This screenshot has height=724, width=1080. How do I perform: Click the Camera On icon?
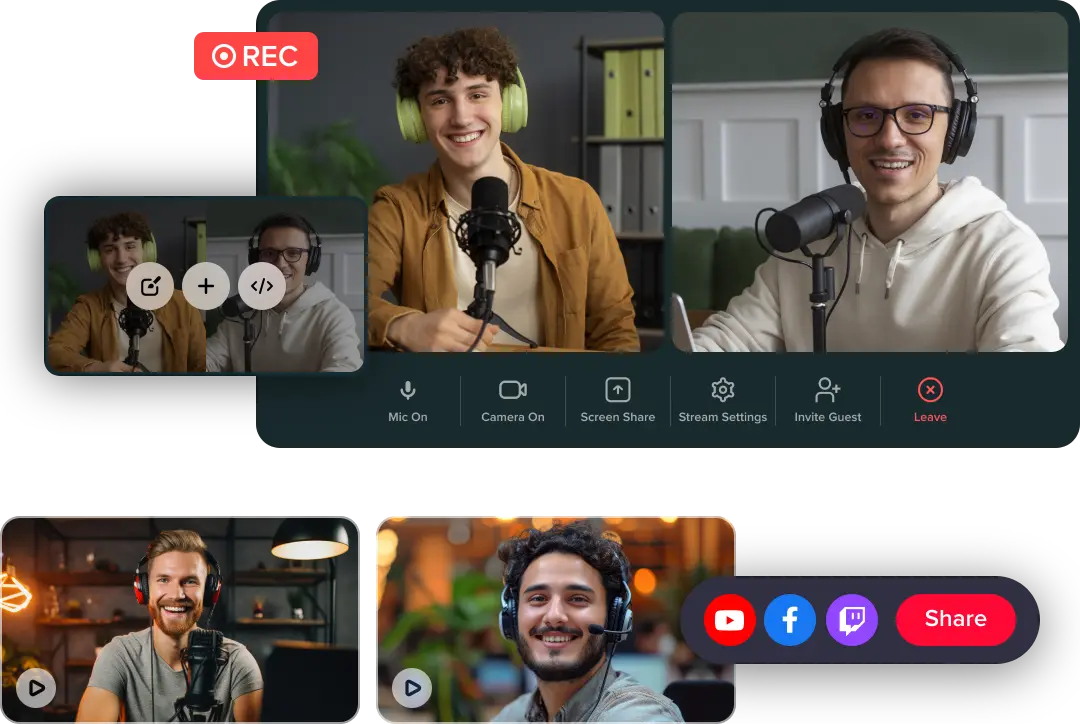[512, 390]
